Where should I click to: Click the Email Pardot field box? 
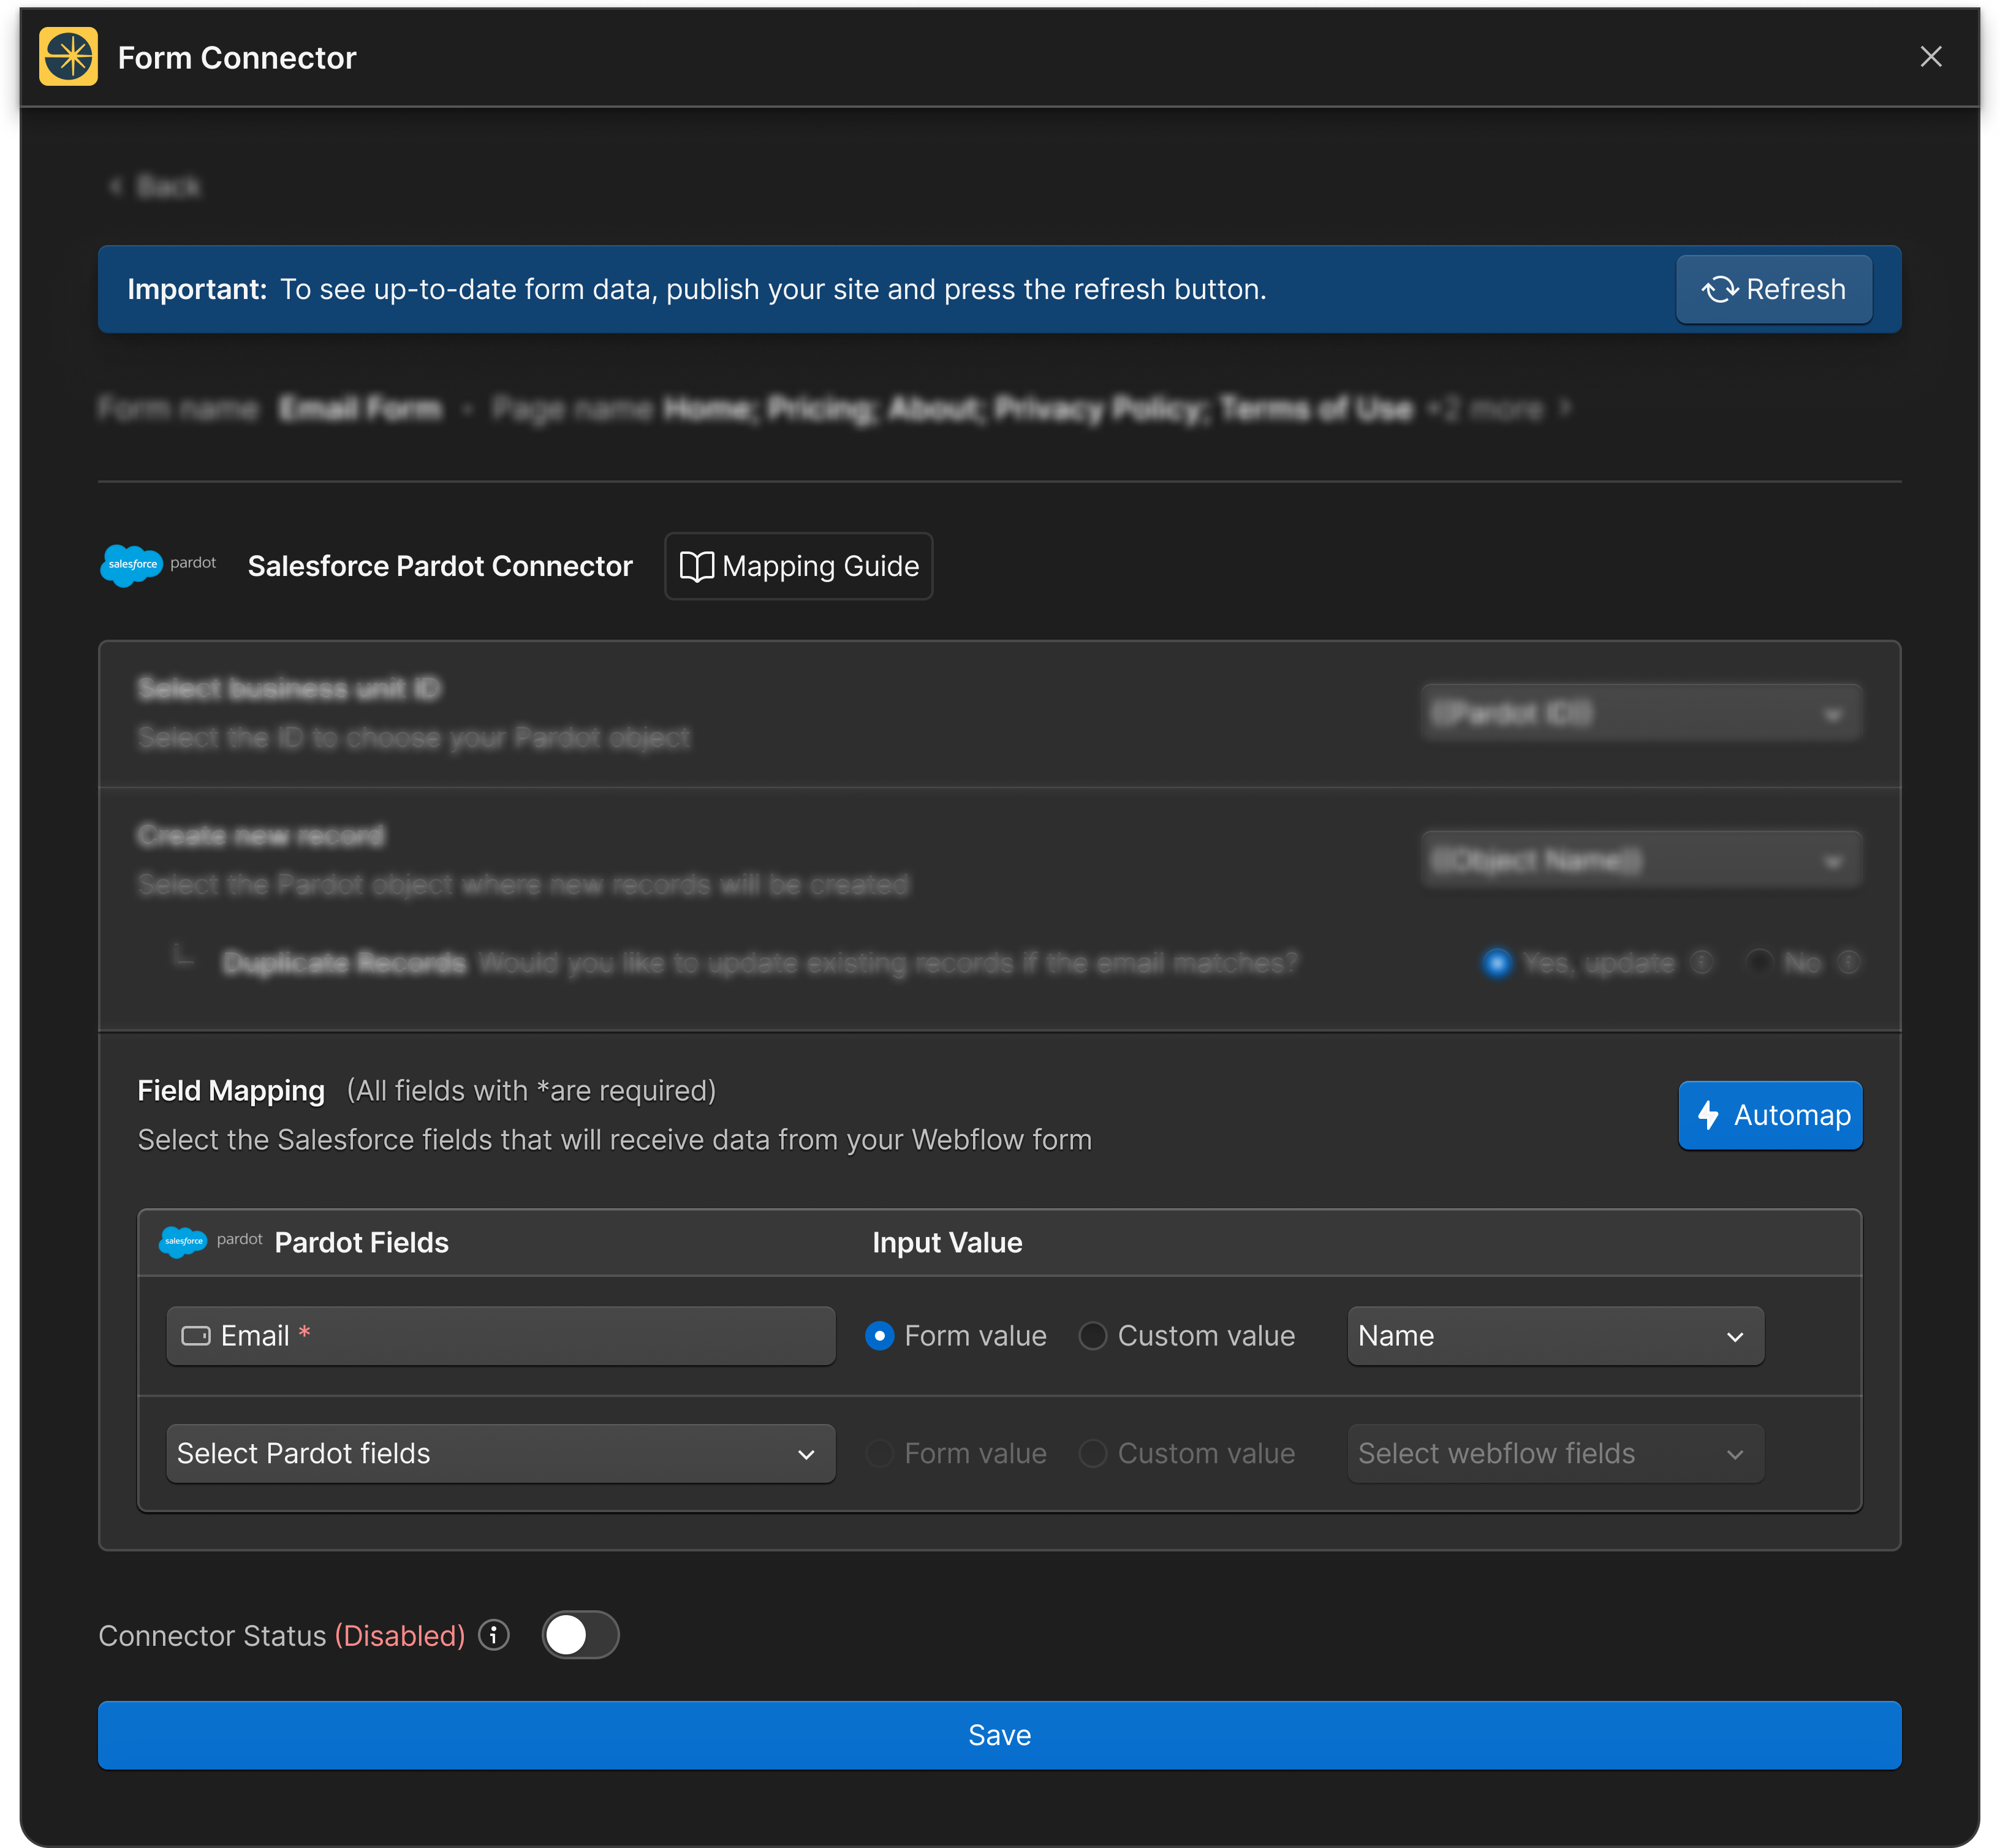[x=500, y=1336]
